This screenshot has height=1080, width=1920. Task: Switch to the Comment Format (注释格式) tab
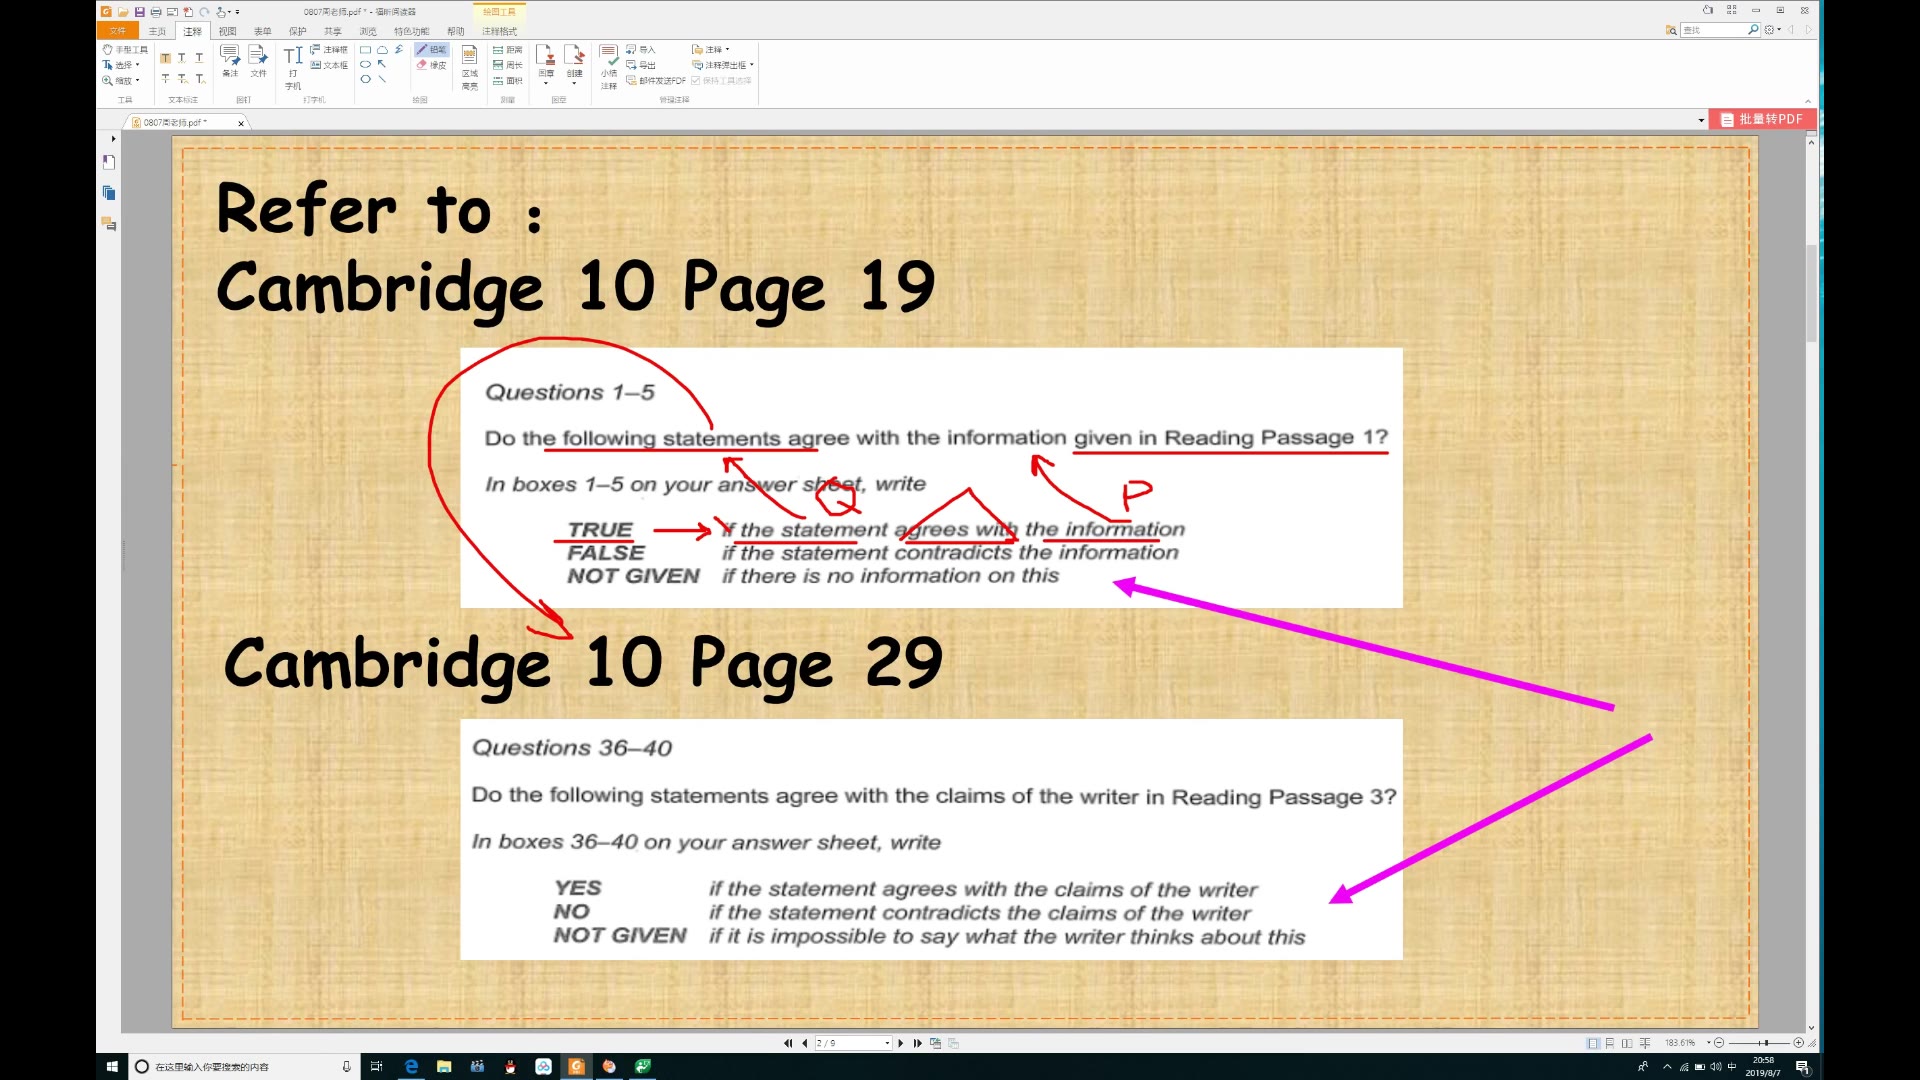[499, 31]
